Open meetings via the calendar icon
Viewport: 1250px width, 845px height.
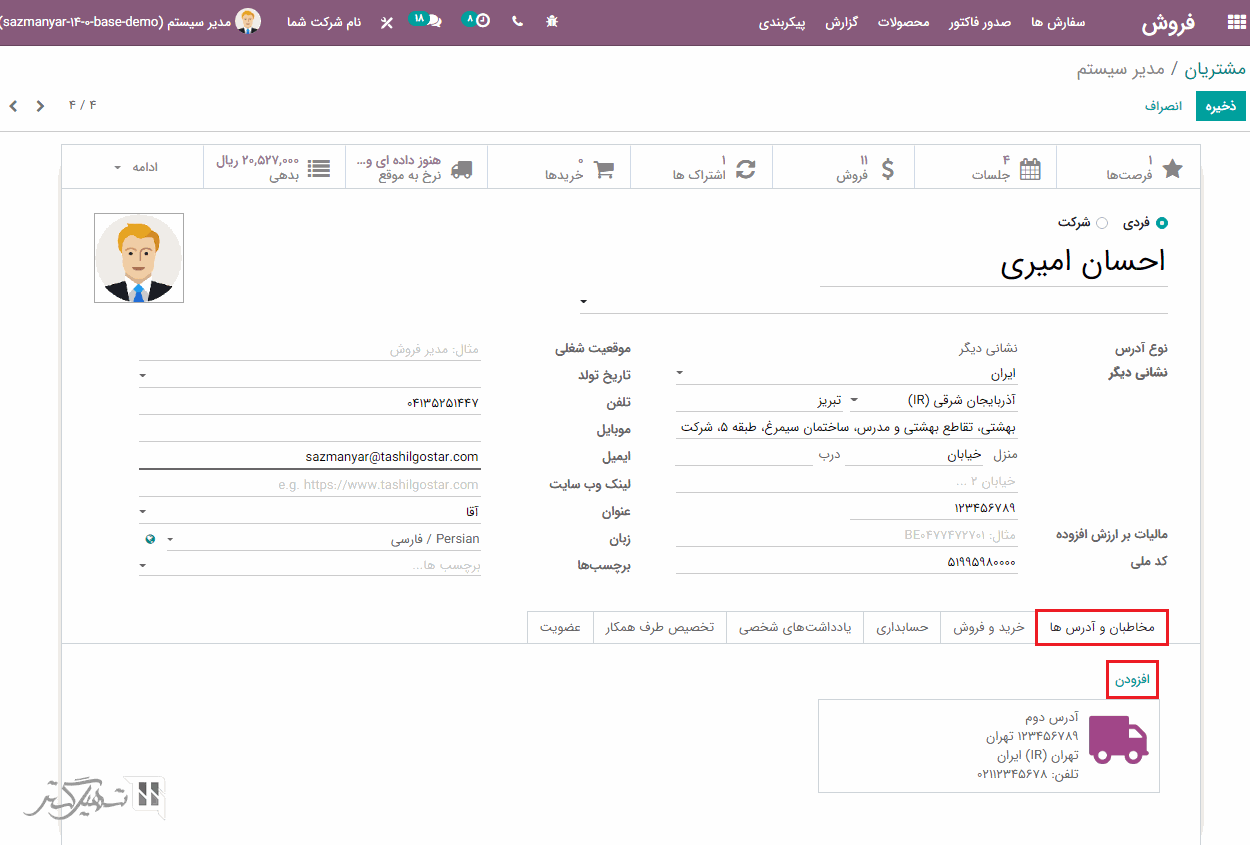coord(1029,169)
